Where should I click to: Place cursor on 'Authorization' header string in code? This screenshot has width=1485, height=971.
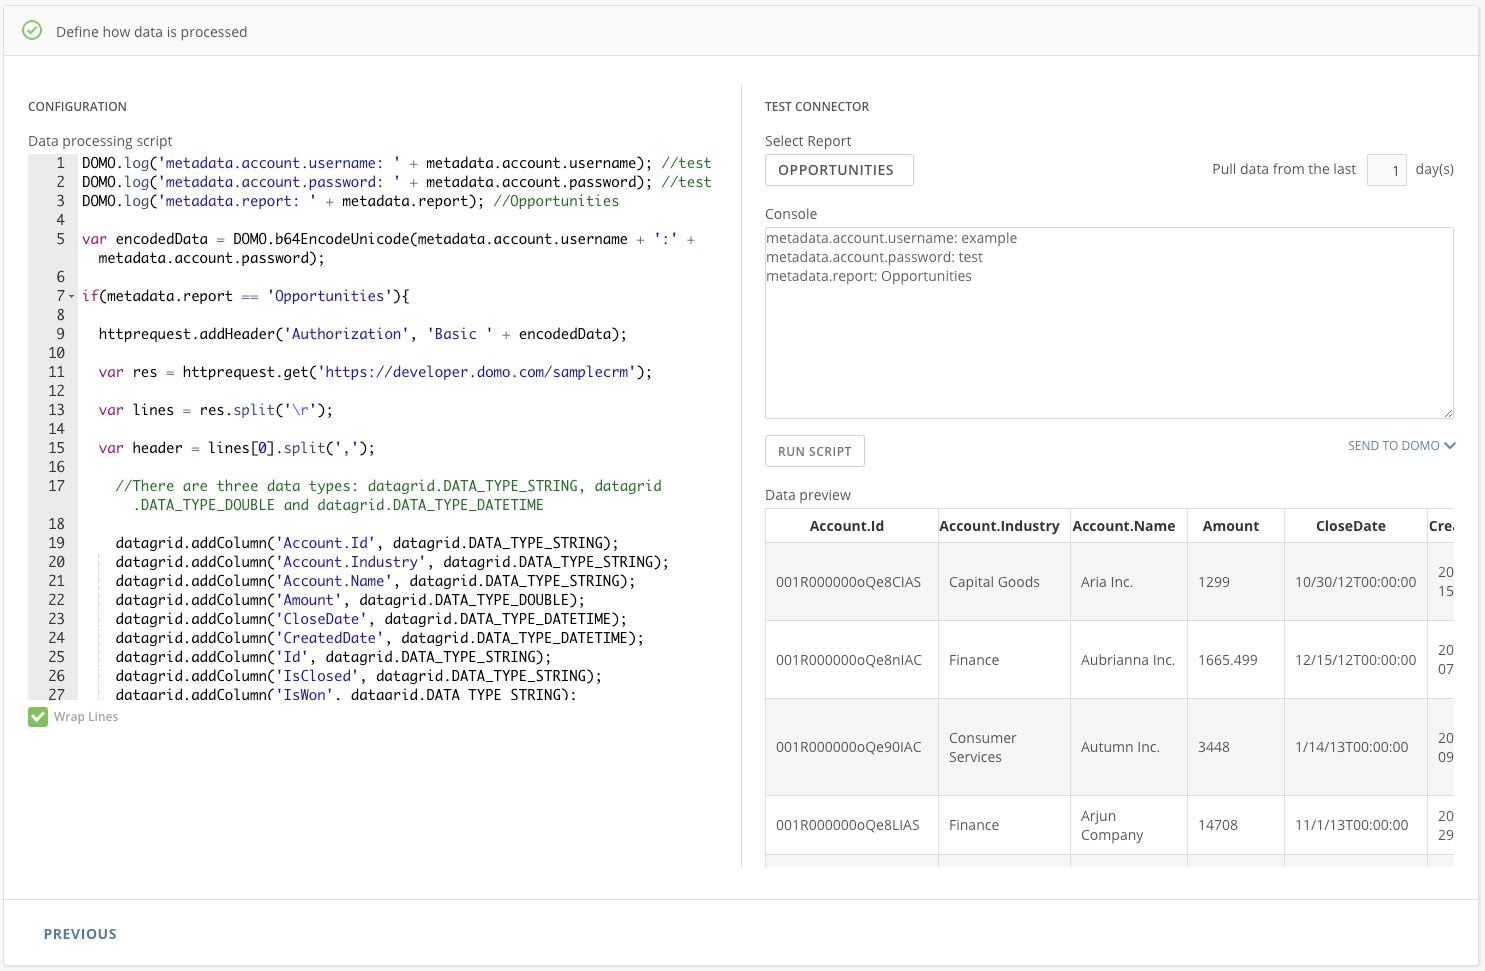tap(347, 334)
